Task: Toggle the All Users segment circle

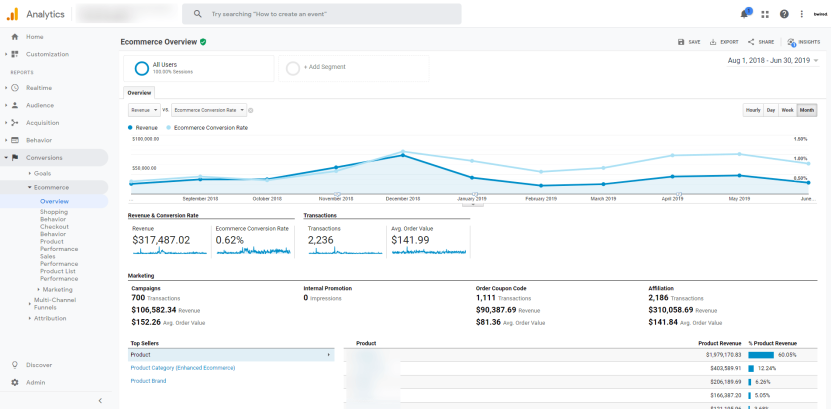Action: point(142,68)
